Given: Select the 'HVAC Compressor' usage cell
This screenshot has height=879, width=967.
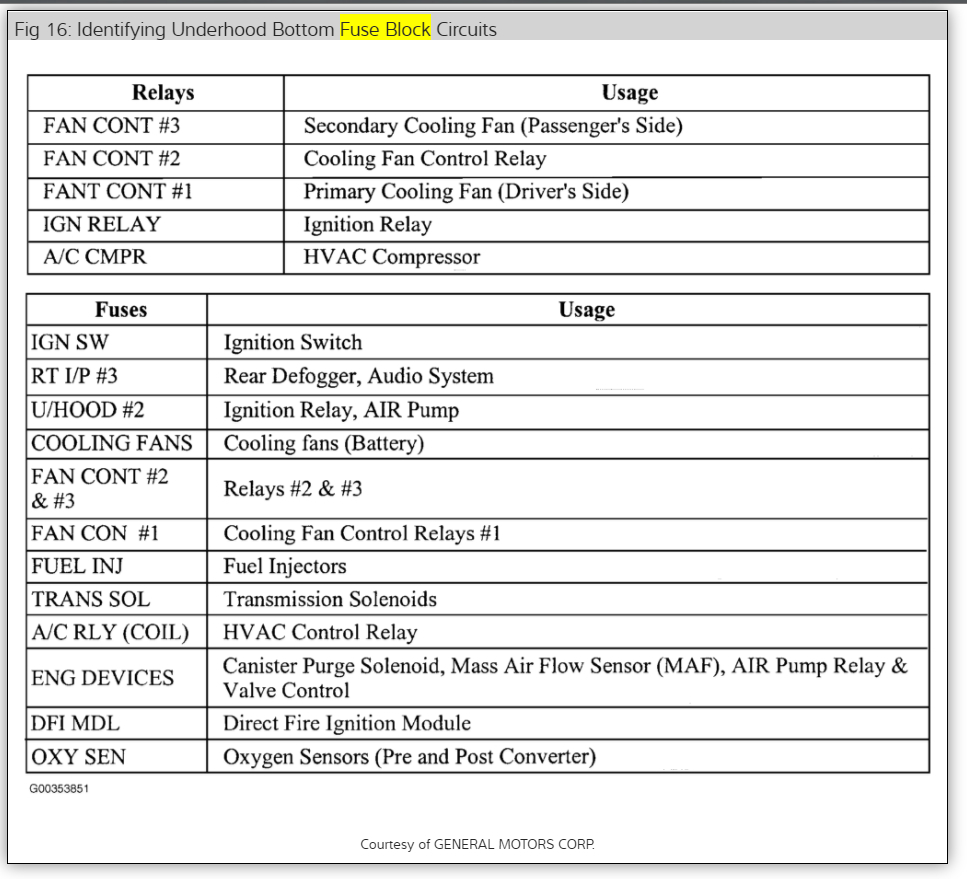Looking at the screenshot, I should pyautogui.click(x=606, y=257).
